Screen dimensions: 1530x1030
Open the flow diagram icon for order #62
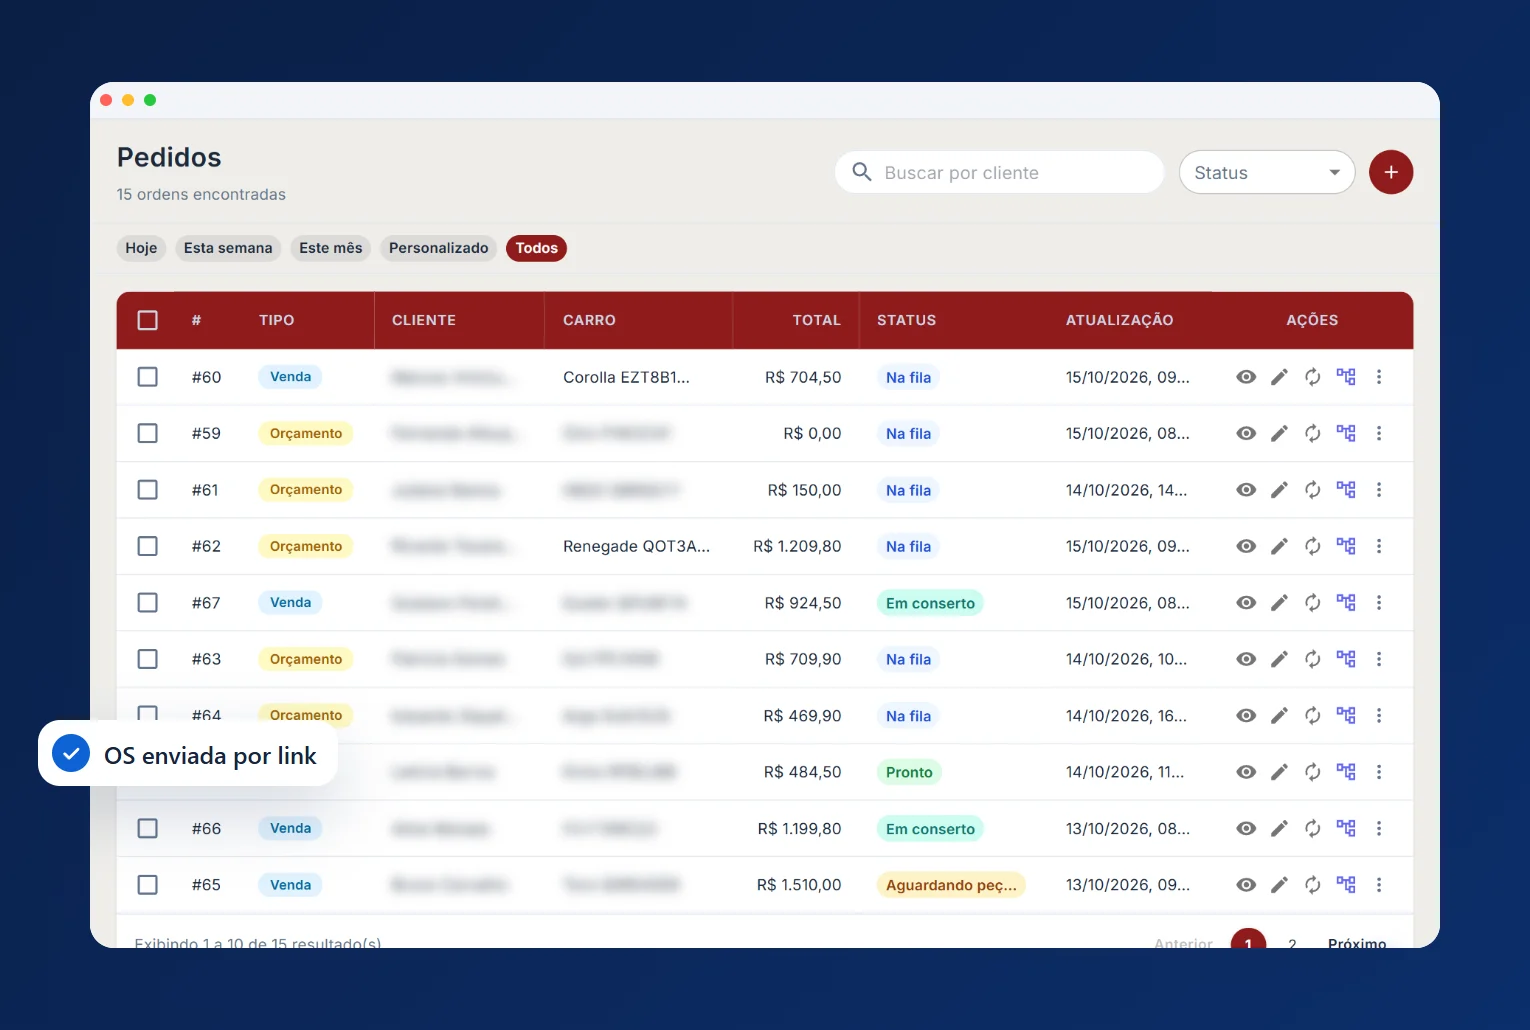(x=1346, y=546)
